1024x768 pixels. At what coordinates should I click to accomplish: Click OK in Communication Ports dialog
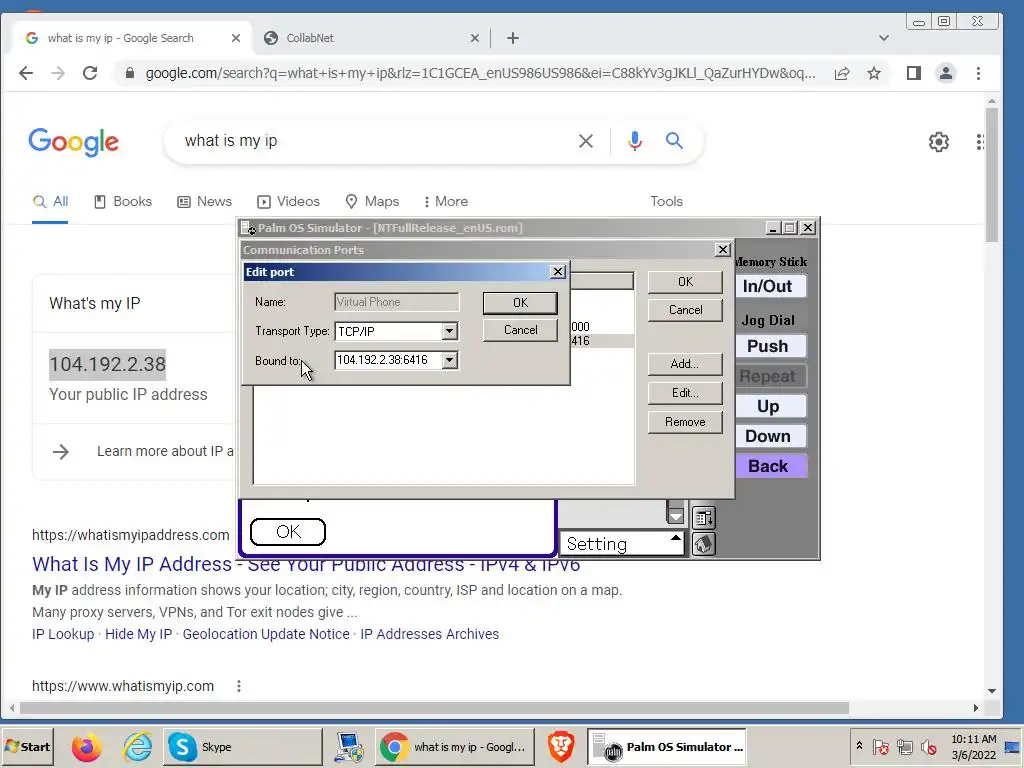685,281
